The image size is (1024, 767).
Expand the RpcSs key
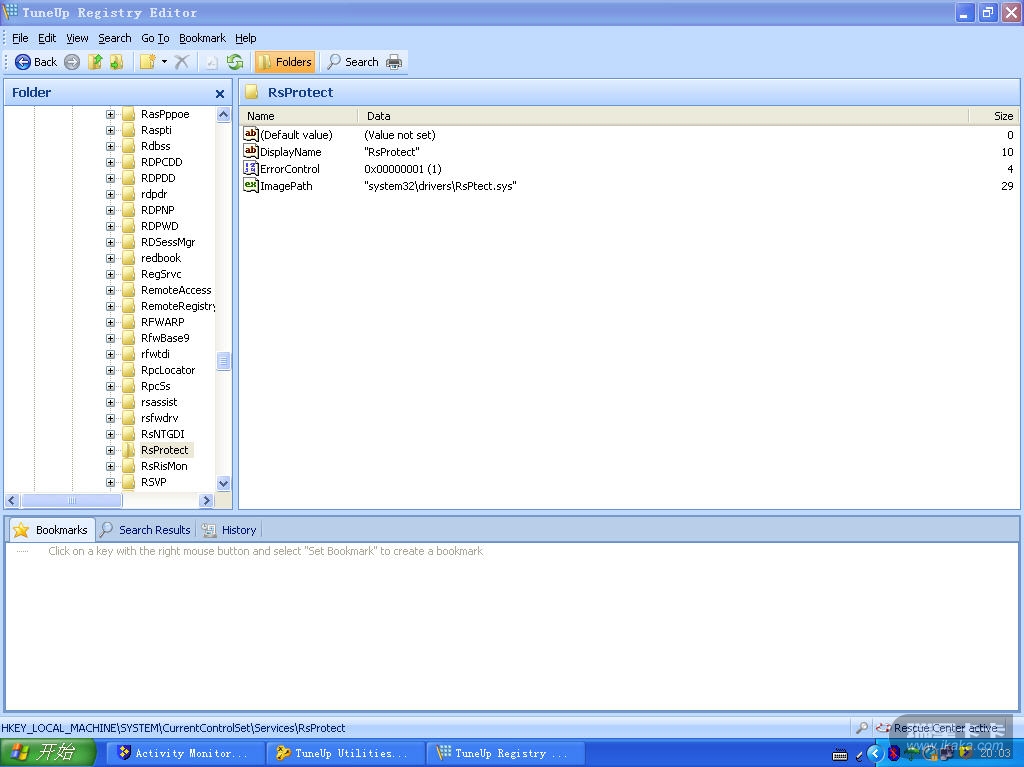(110, 386)
